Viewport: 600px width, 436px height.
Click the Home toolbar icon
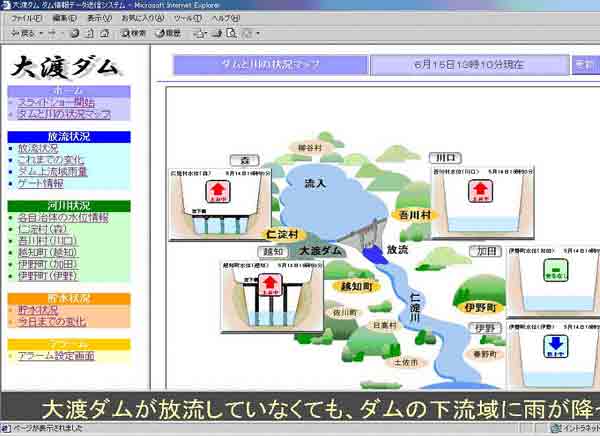coord(105,33)
